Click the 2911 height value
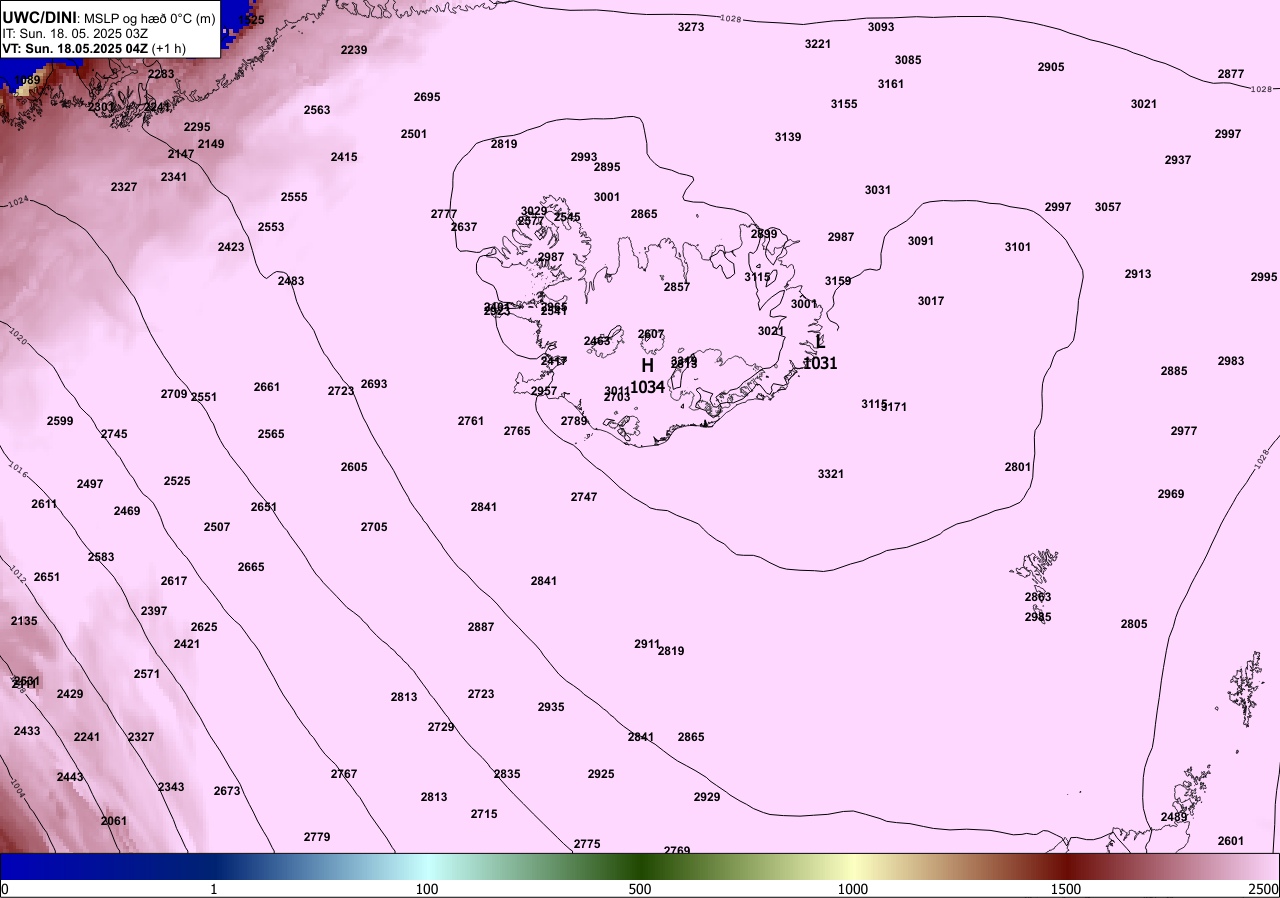This screenshot has width=1280, height=898. (647, 644)
